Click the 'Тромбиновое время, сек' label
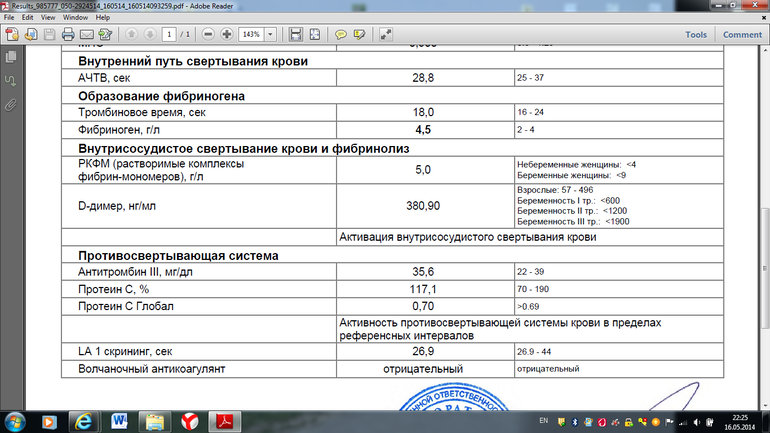The height and width of the screenshot is (433, 770). [x=141, y=112]
